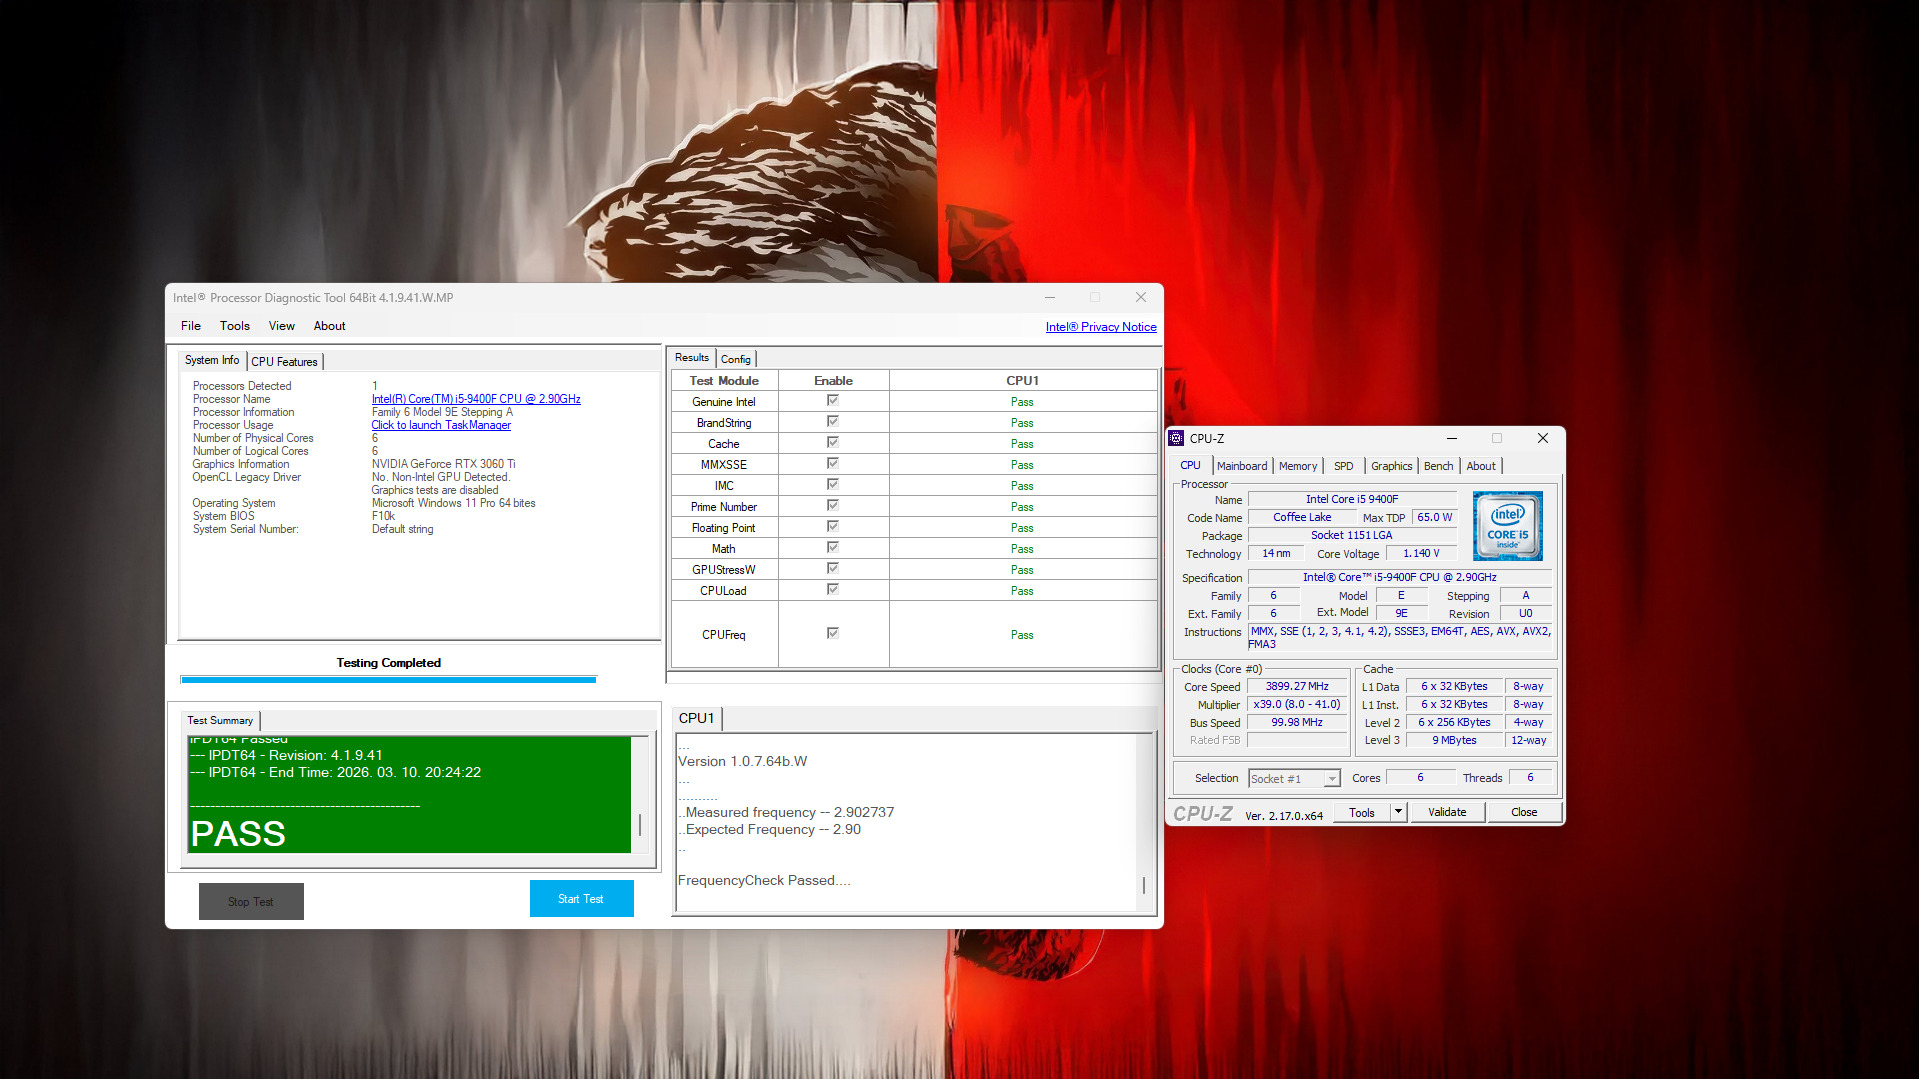Image resolution: width=1919 pixels, height=1079 pixels.
Task: Toggle the Cache test enable checkbox
Action: (832, 443)
